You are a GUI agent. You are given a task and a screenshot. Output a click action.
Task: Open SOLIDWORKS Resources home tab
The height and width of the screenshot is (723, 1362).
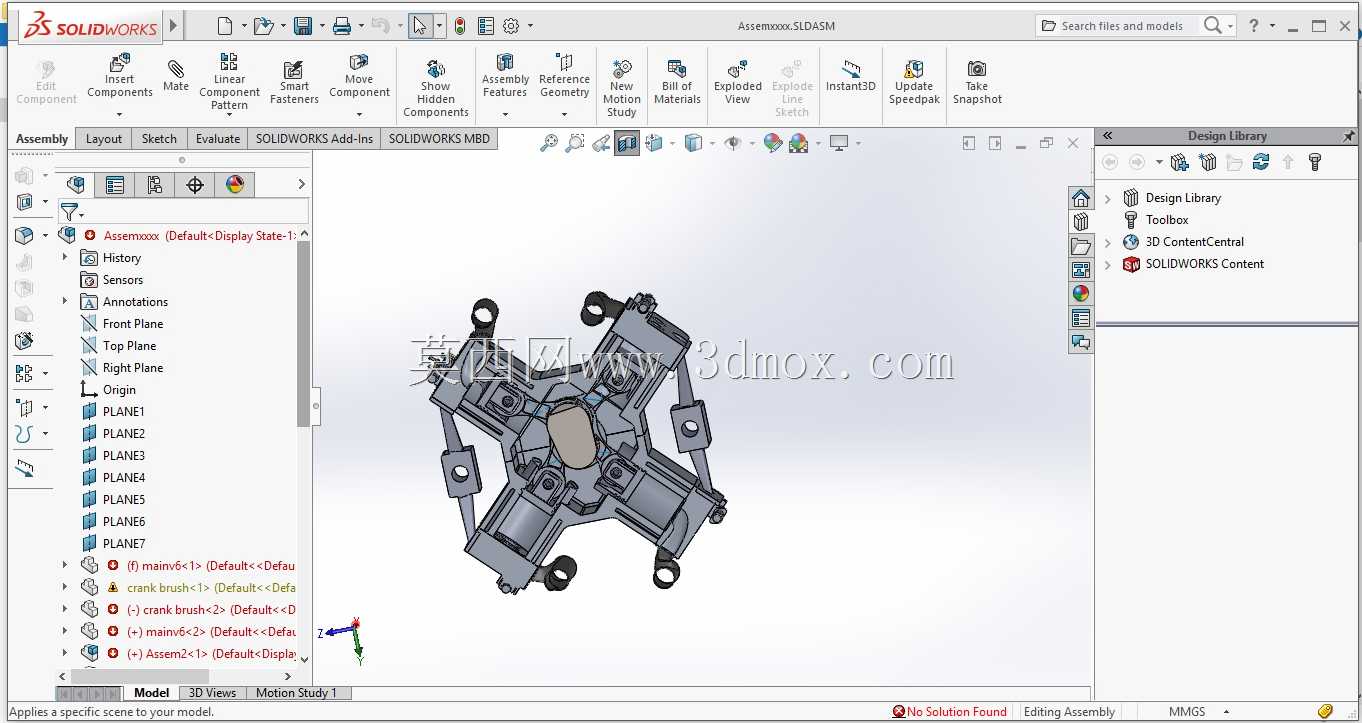click(1081, 198)
